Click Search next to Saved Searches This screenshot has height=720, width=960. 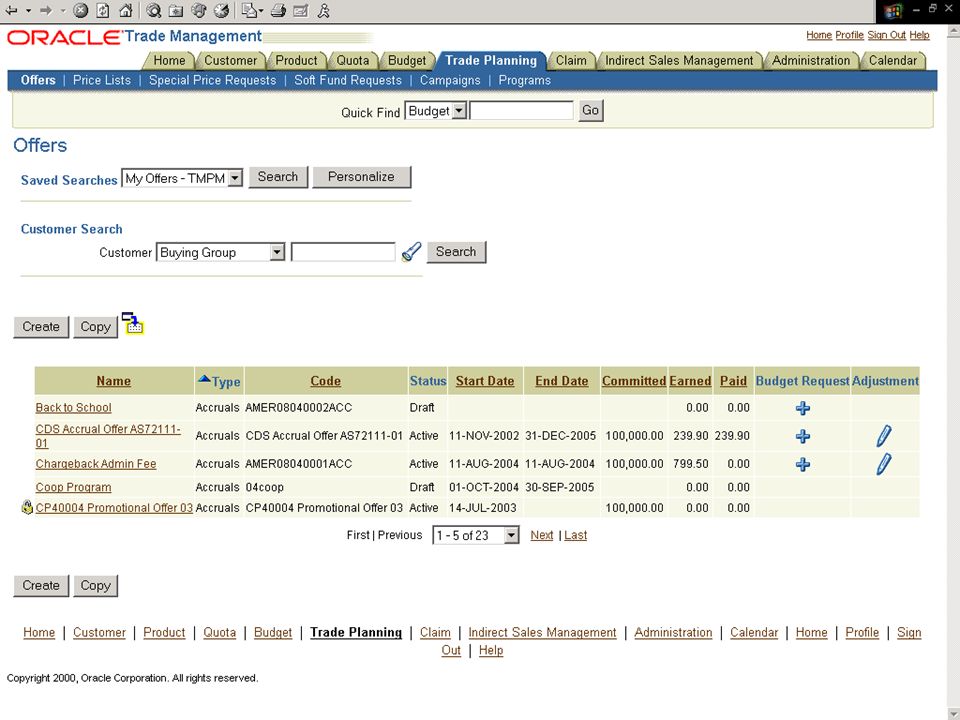[x=278, y=177]
